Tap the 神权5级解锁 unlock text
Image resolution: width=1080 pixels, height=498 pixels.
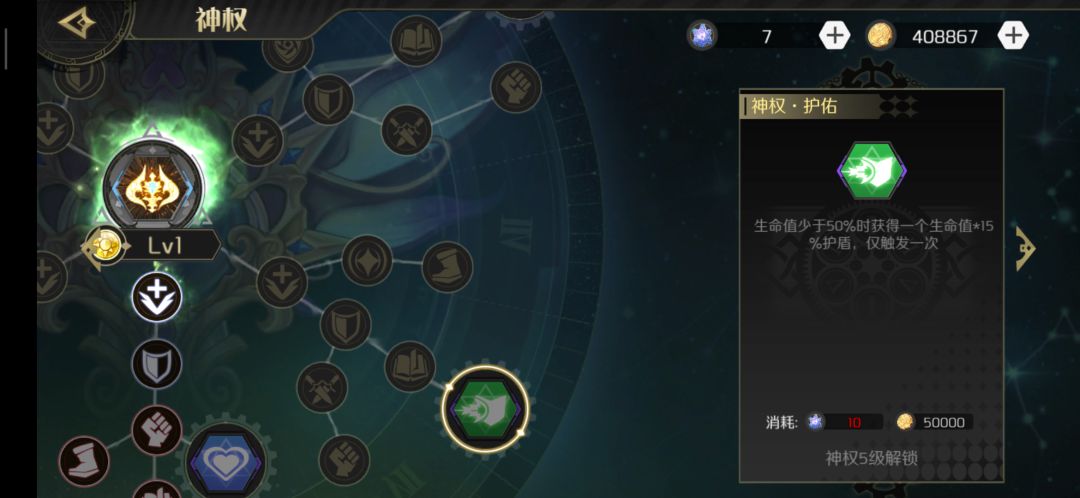pos(871,457)
